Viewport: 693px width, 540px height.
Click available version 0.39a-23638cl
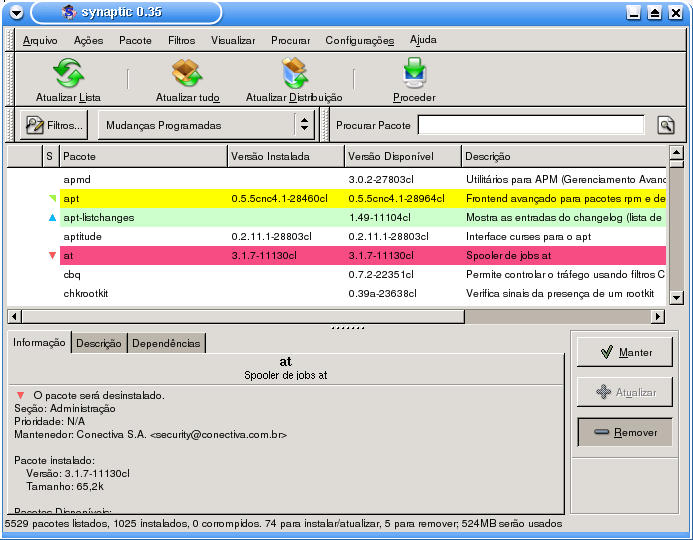382,293
